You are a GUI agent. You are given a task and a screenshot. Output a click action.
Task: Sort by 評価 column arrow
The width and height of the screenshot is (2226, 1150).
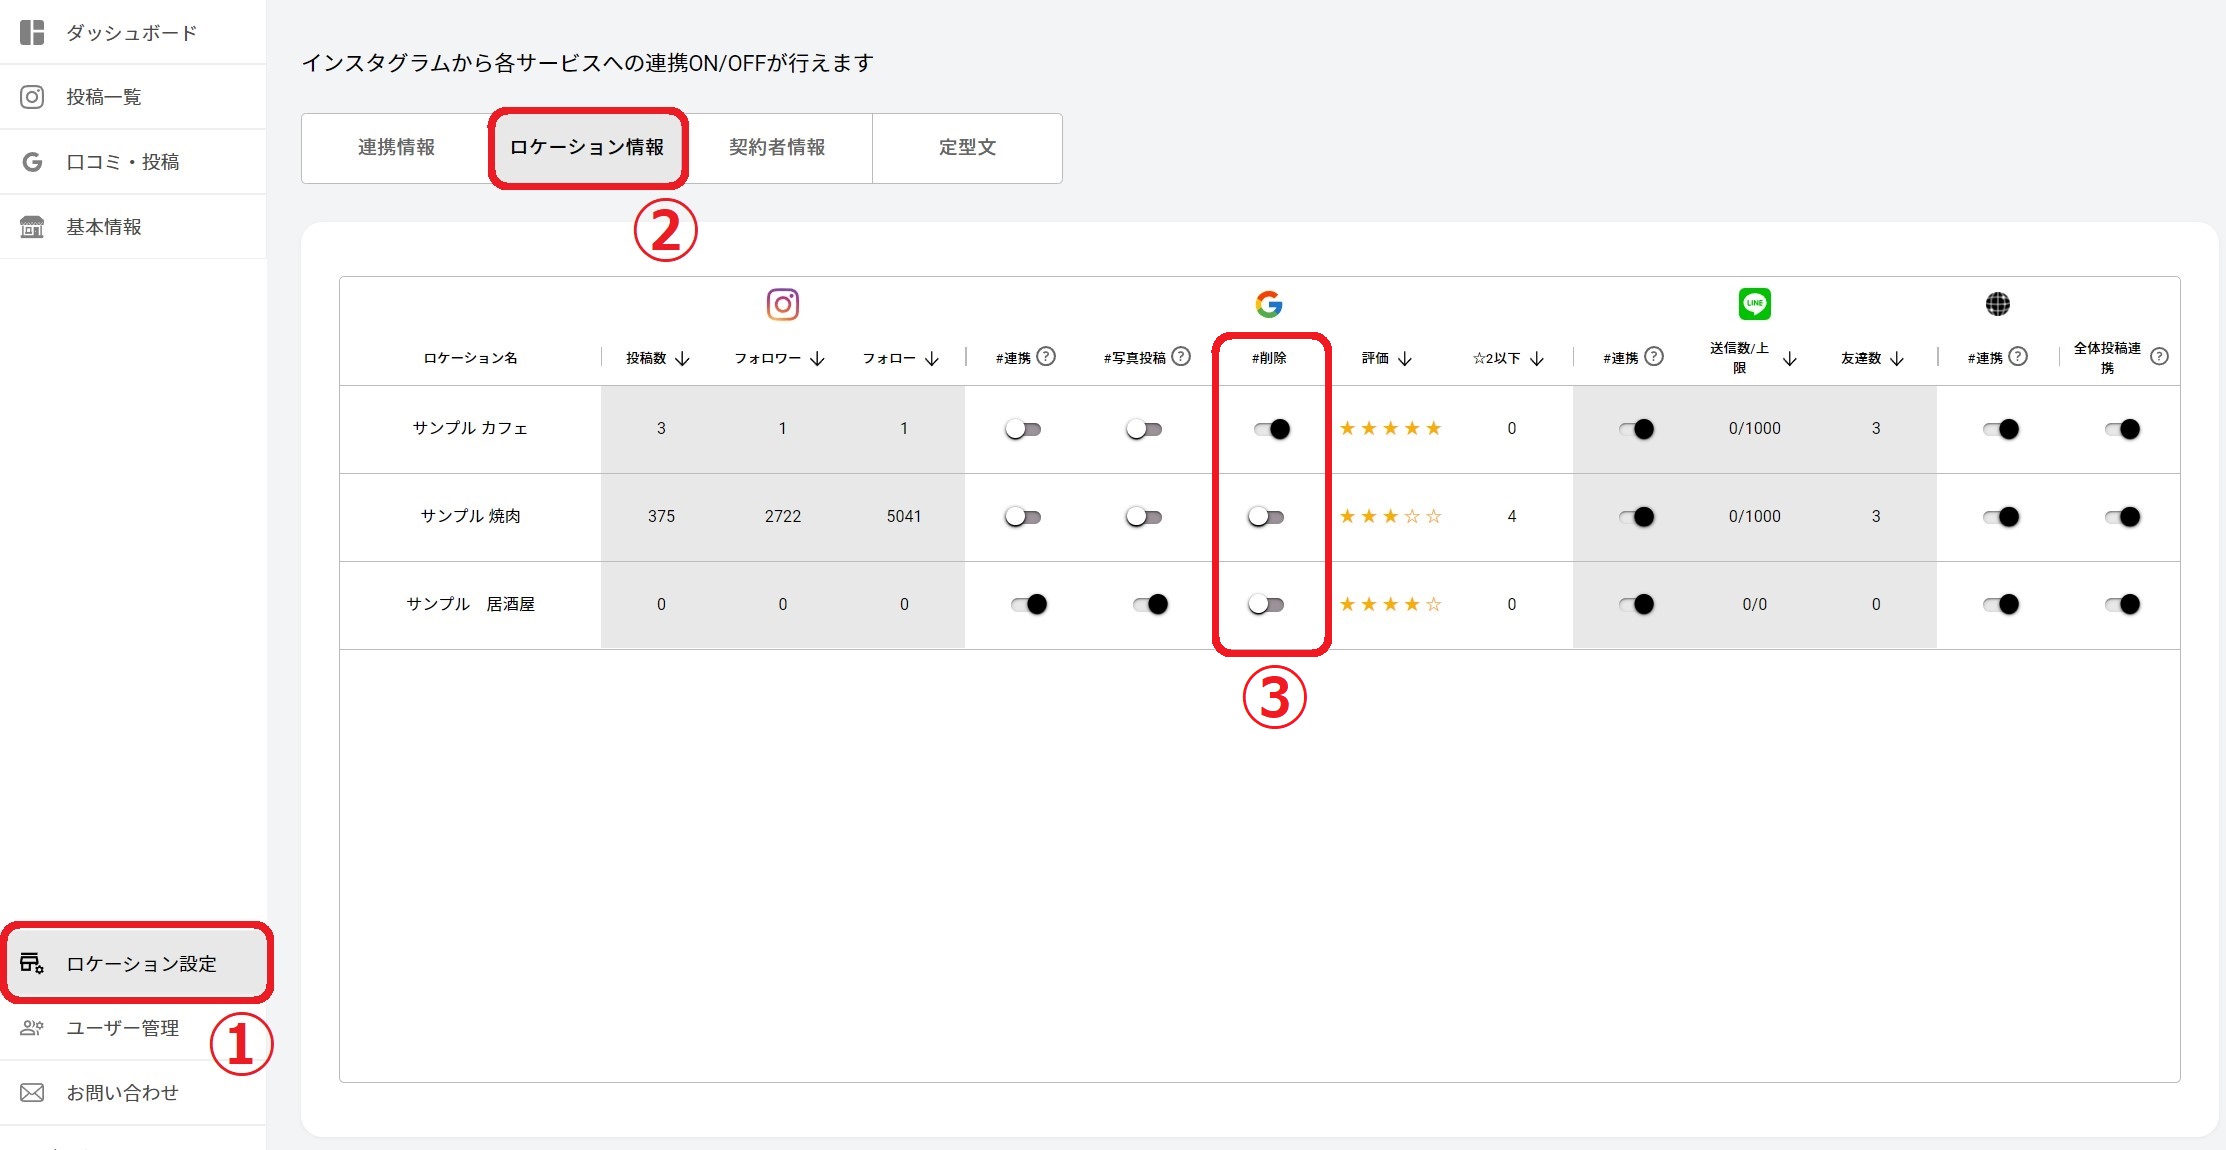[1404, 358]
